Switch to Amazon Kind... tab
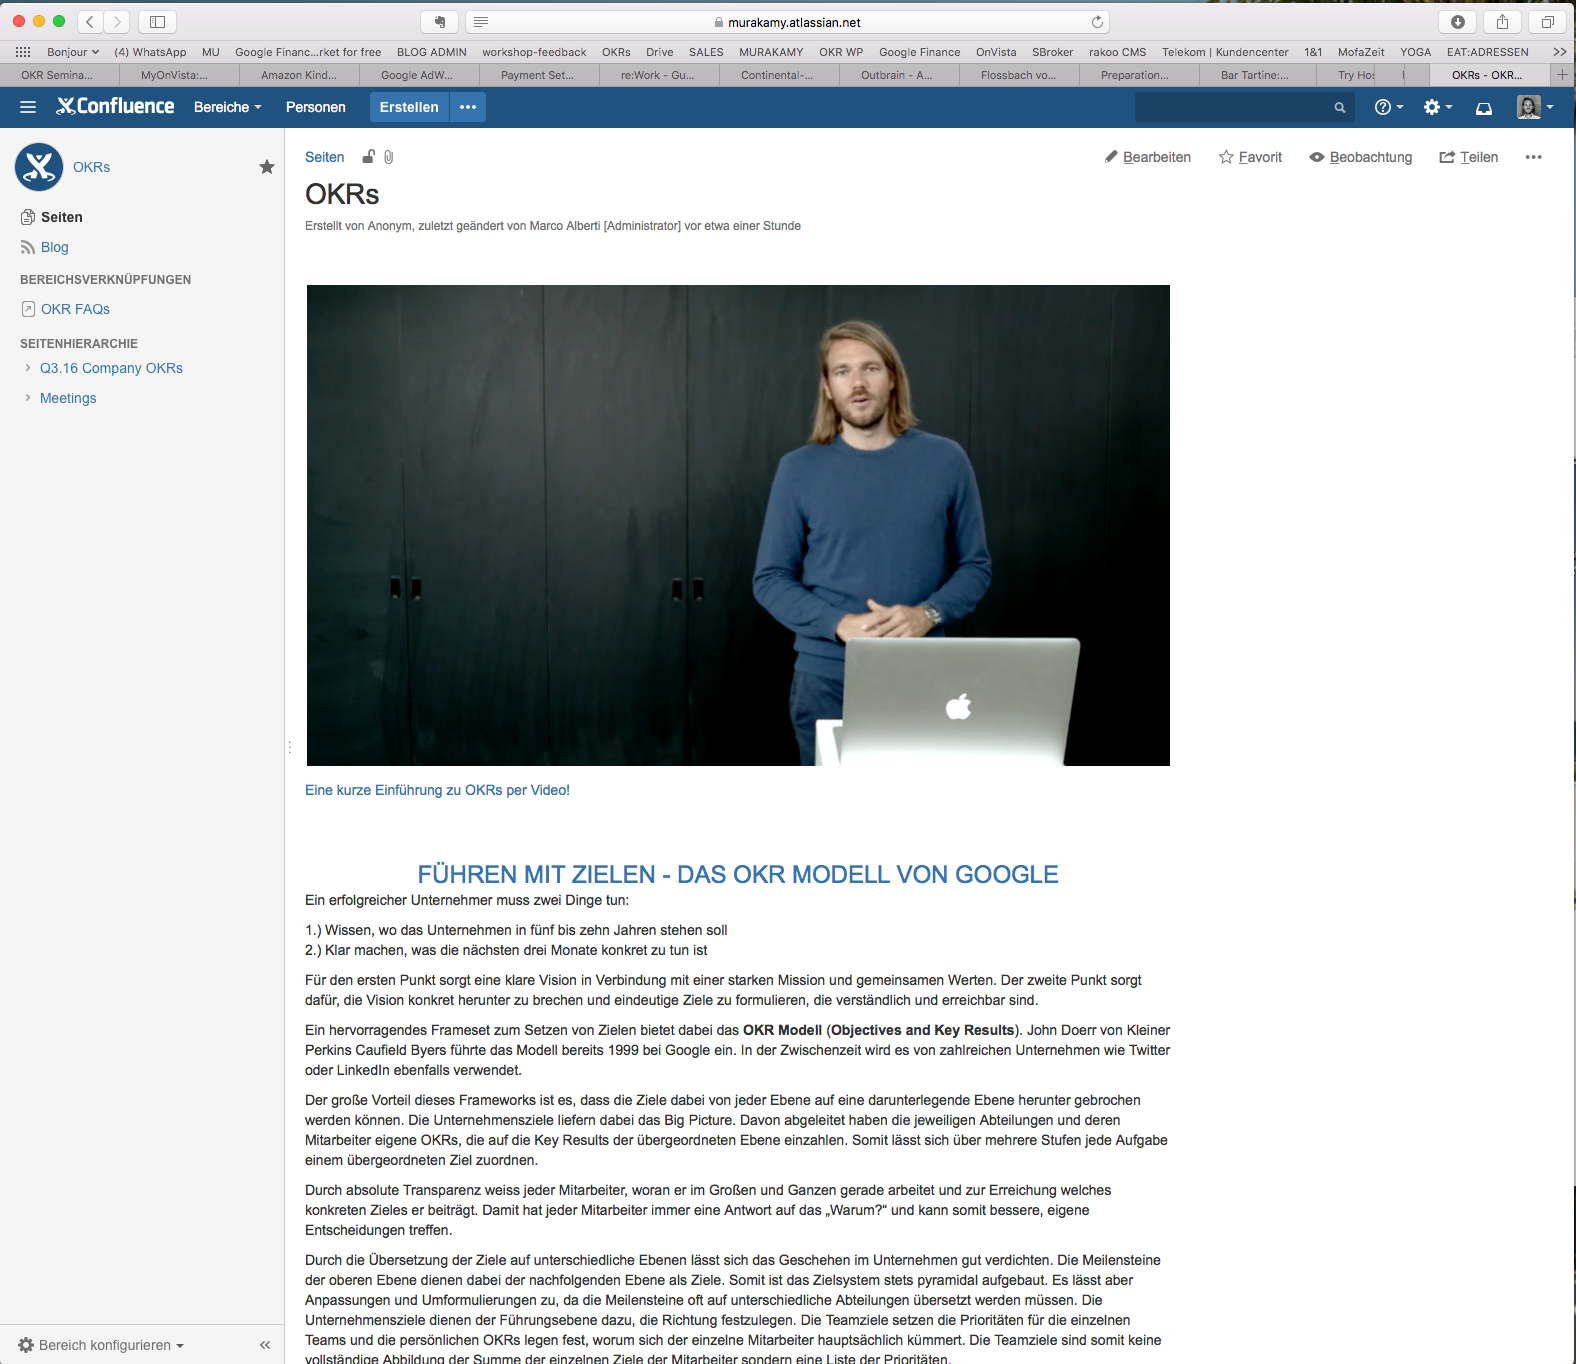 [x=299, y=75]
